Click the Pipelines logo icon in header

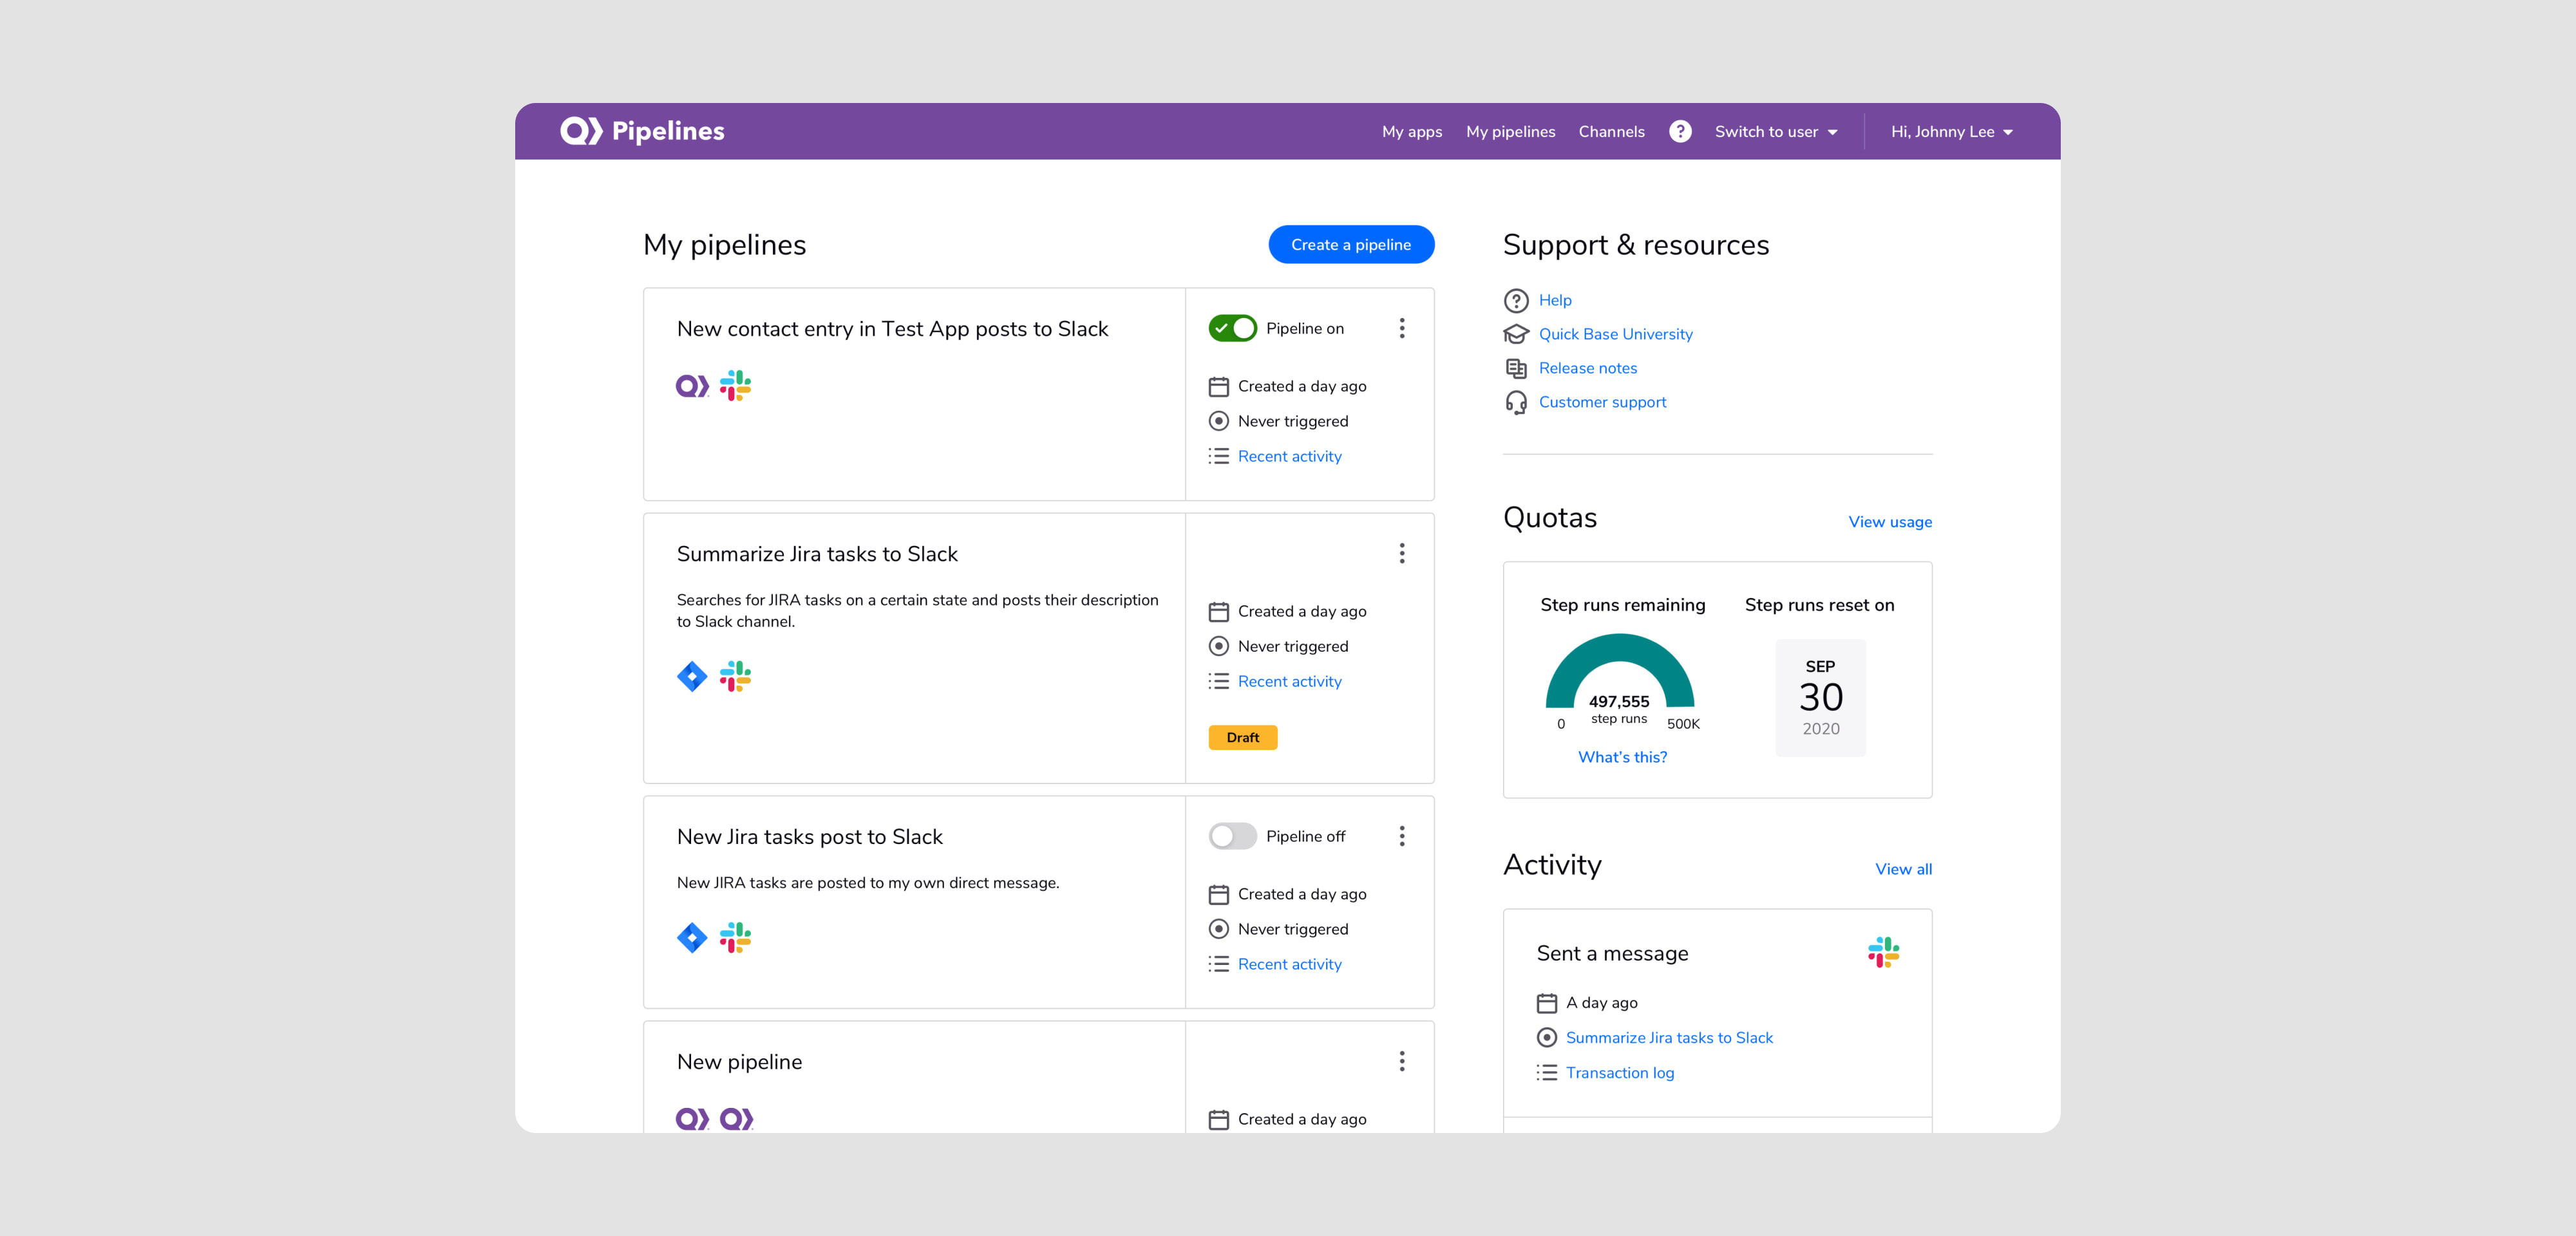coord(578,131)
